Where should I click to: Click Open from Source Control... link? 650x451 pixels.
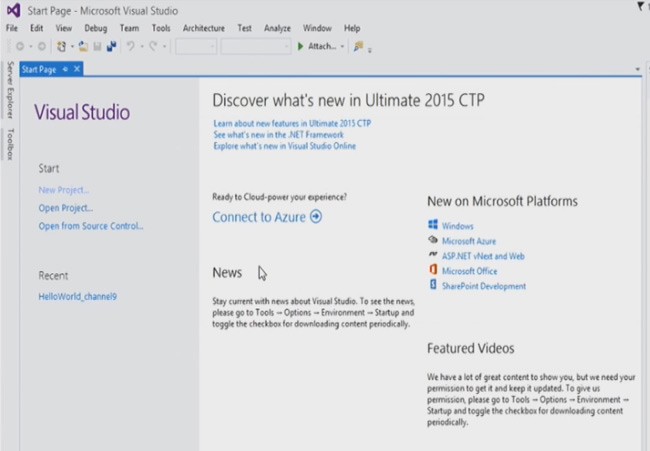point(91,226)
